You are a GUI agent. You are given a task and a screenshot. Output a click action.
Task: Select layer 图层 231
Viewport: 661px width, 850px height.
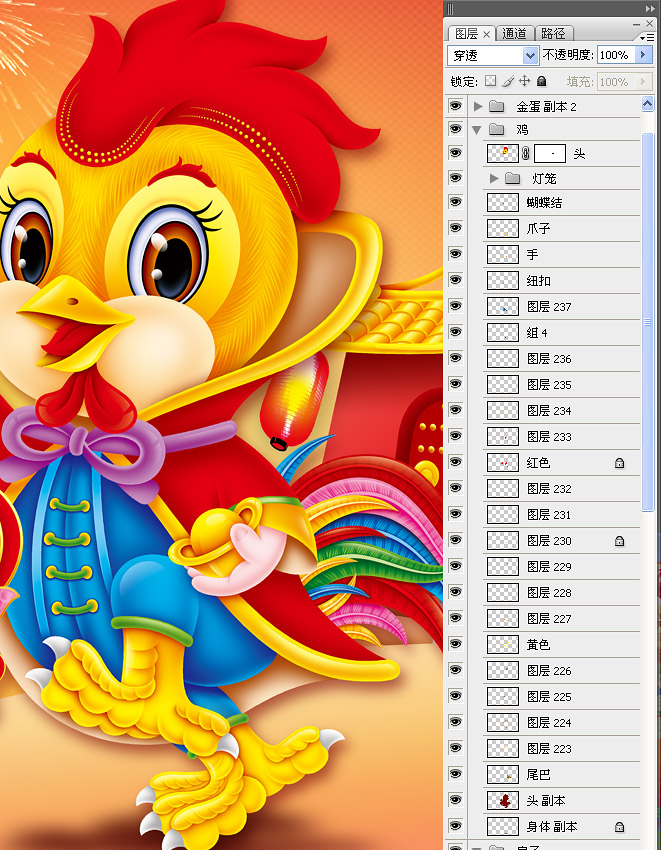pyautogui.click(x=561, y=514)
